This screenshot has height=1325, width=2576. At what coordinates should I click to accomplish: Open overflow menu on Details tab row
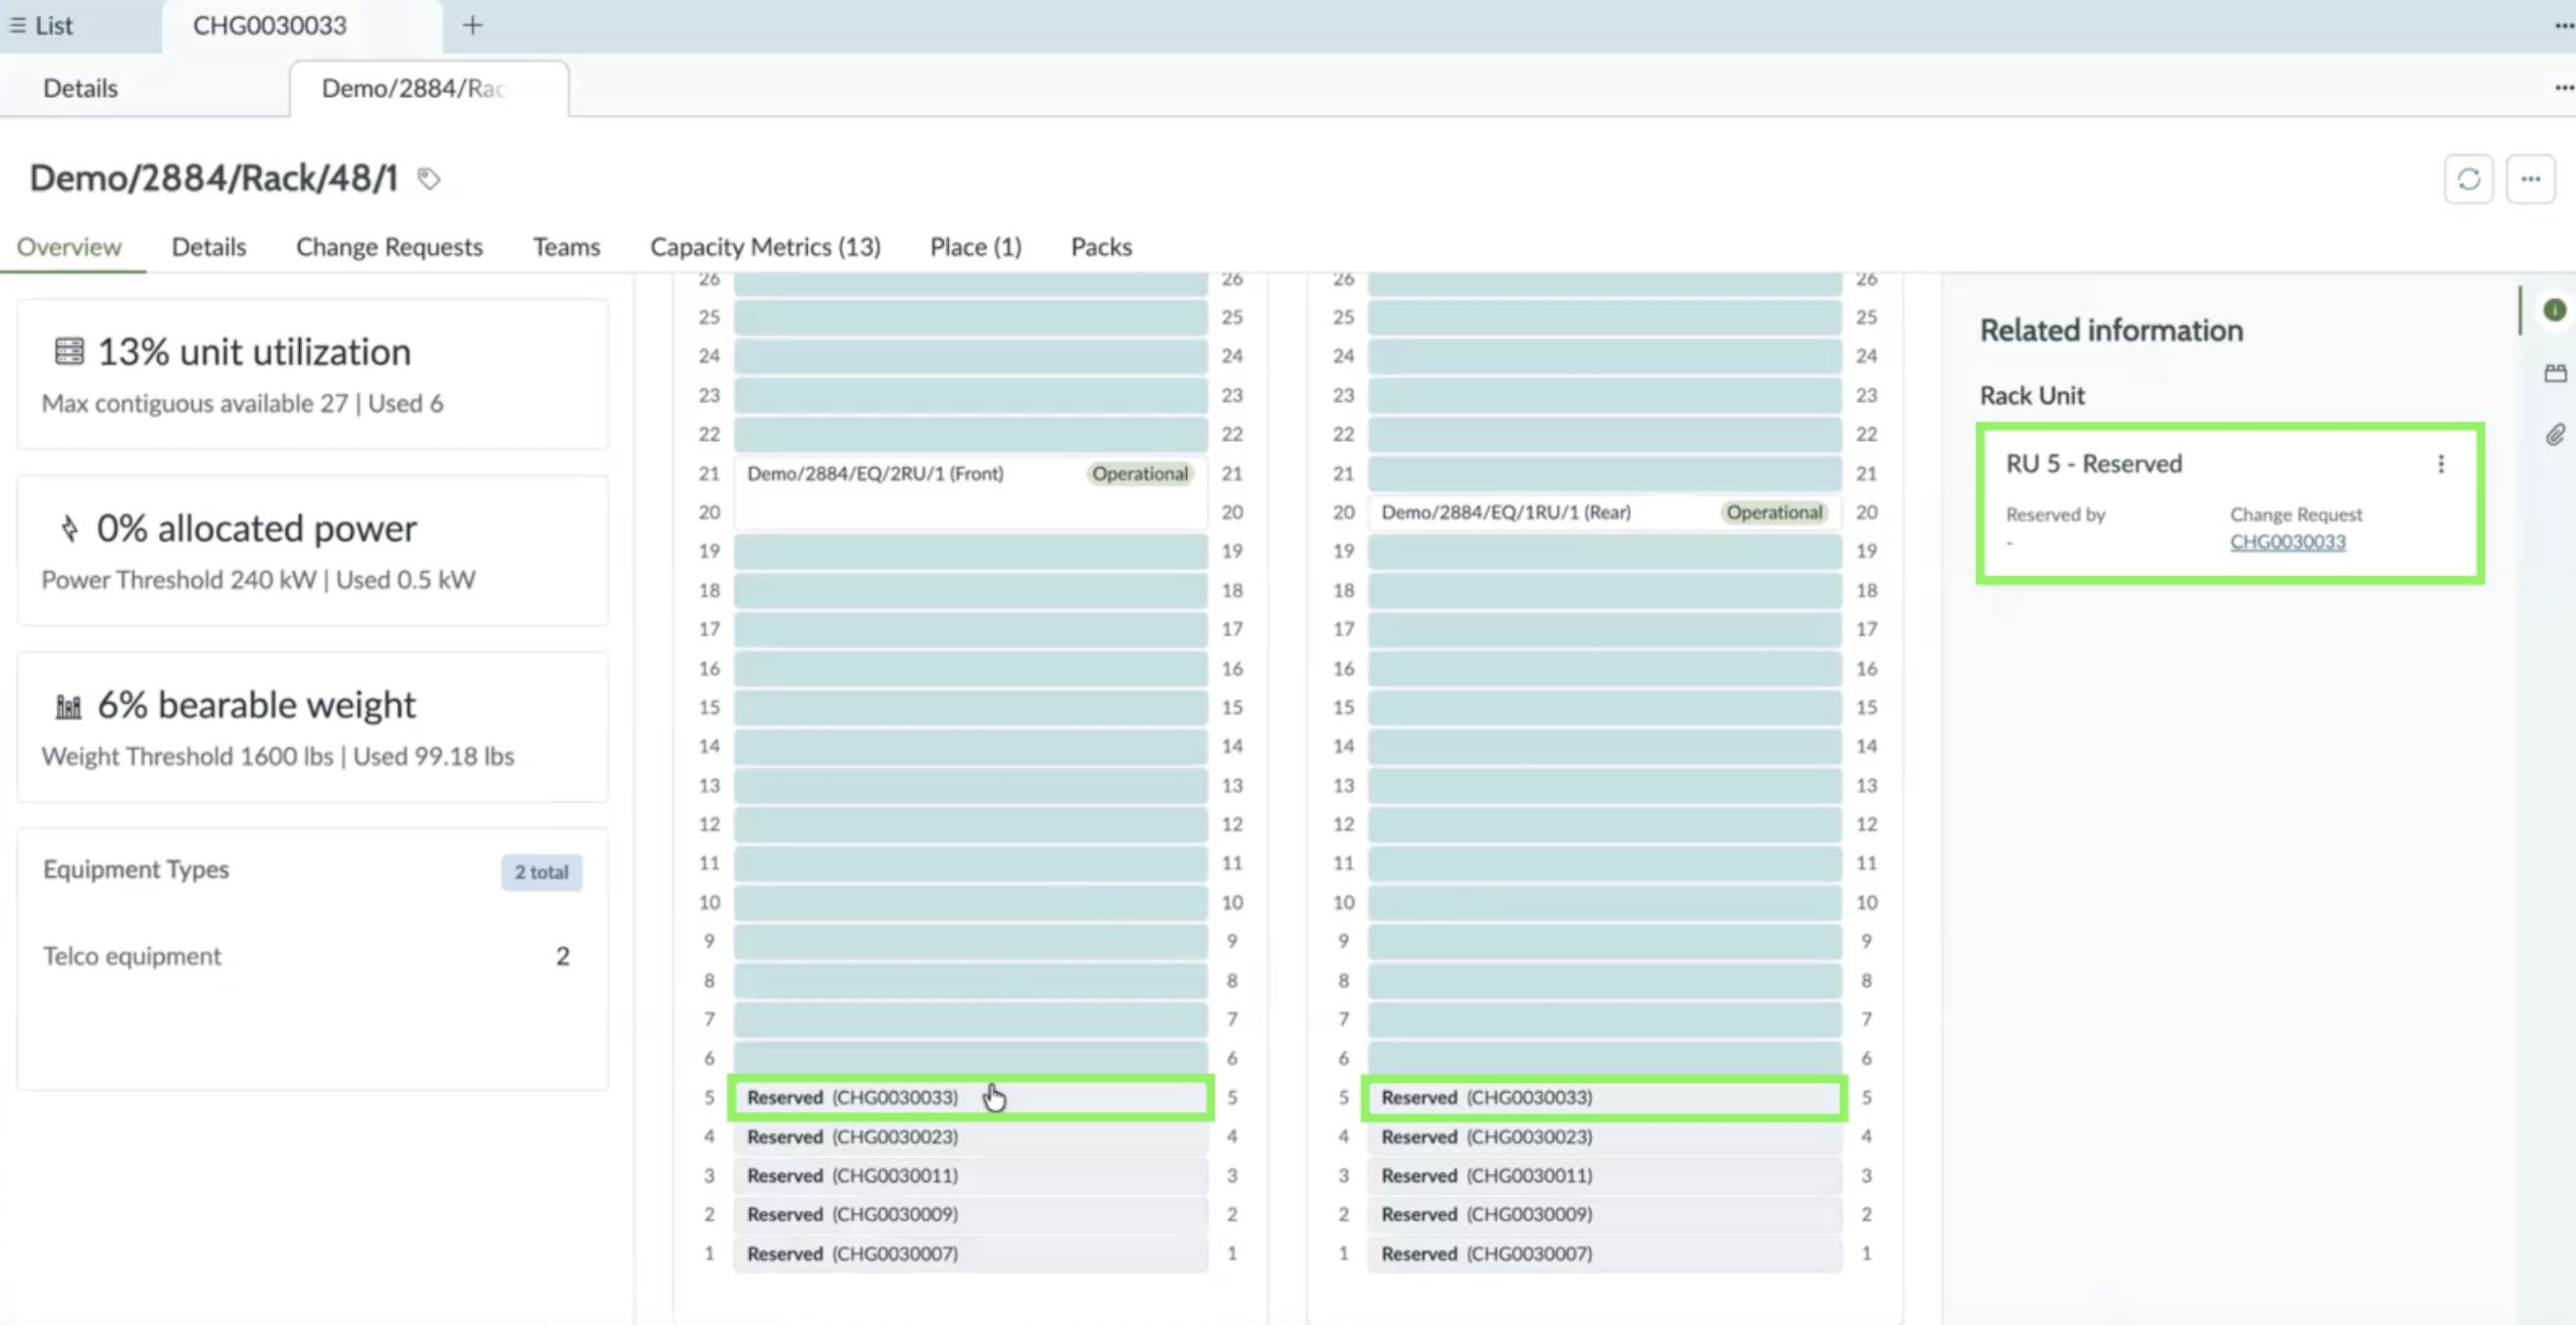click(x=2564, y=88)
